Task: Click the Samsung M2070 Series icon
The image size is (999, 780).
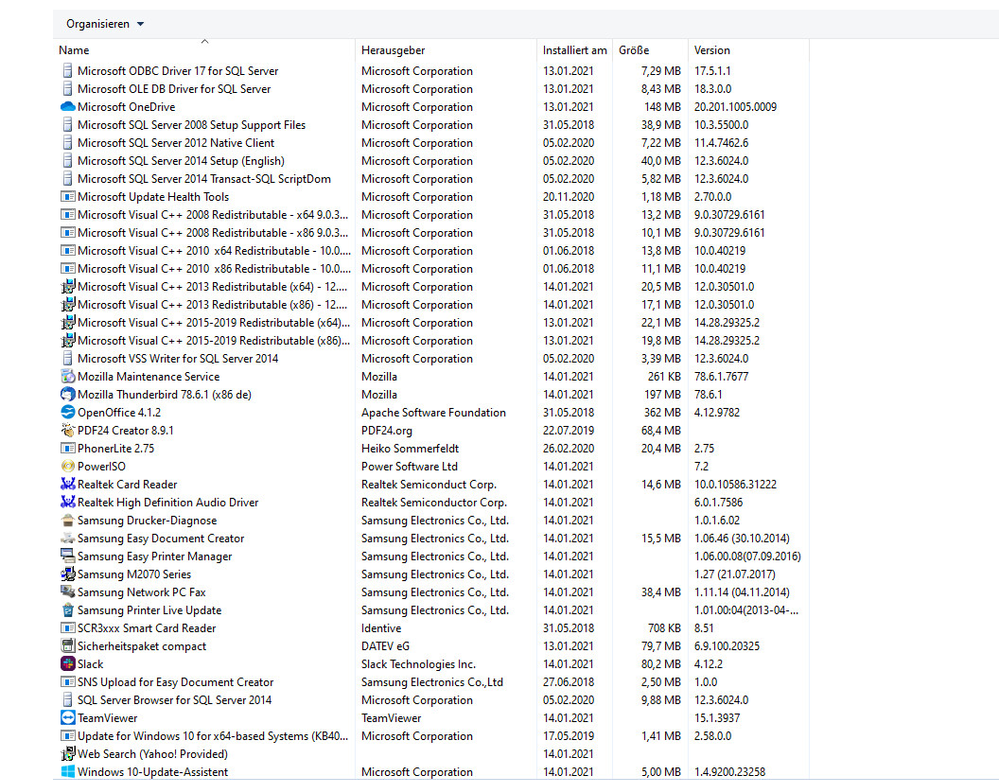Action: 68,574
